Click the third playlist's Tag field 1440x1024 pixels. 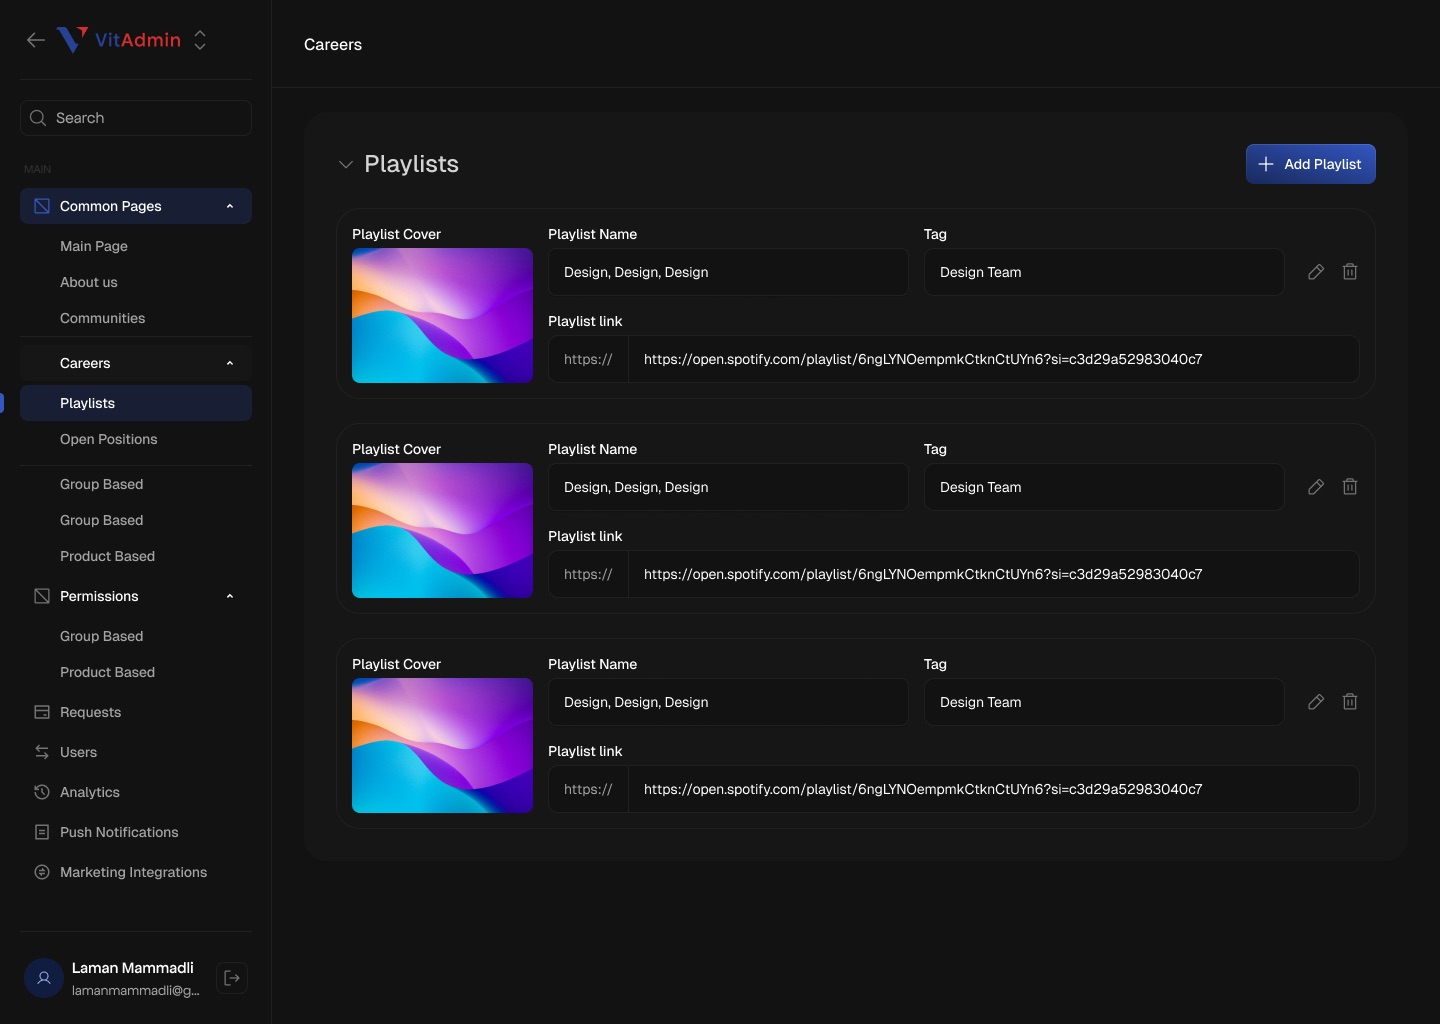(x=1104, y=702)
